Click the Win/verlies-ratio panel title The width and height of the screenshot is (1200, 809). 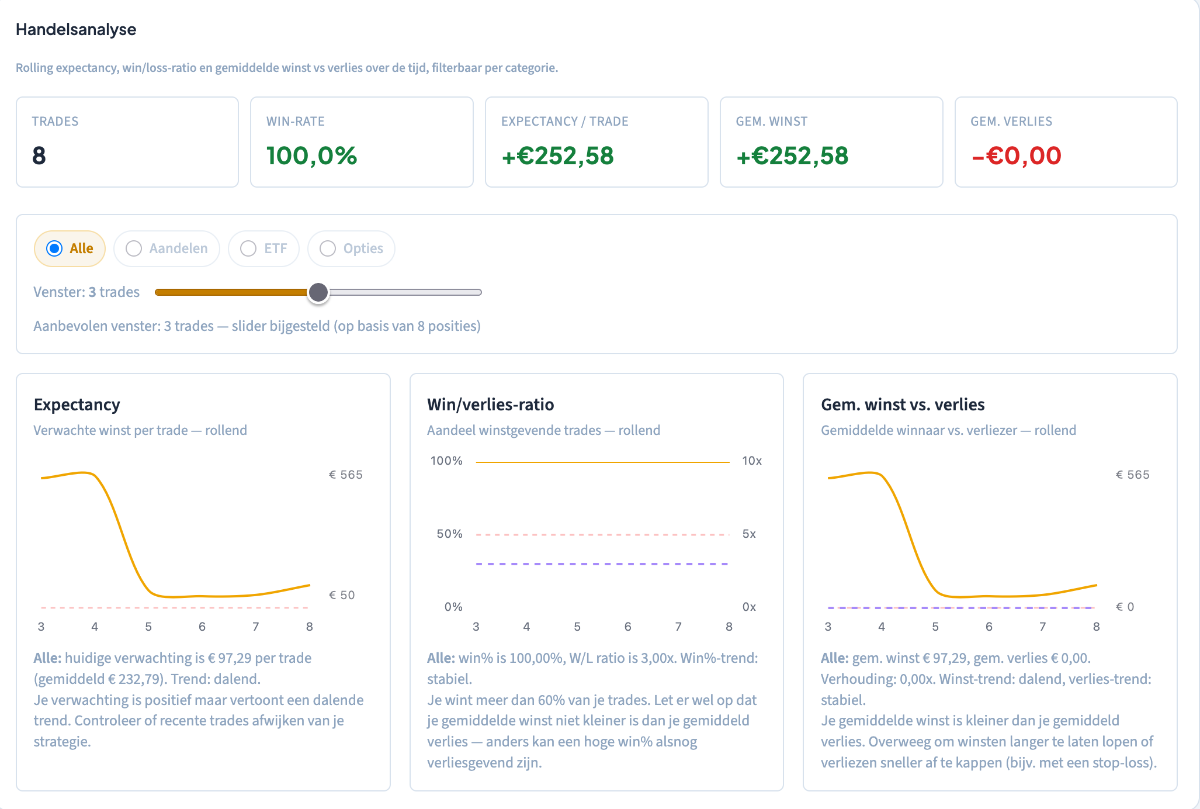coord(491,405)
